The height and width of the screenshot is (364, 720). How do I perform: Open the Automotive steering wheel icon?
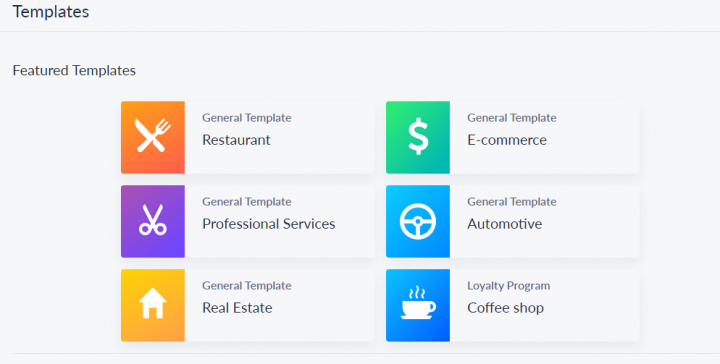point(418,221)
